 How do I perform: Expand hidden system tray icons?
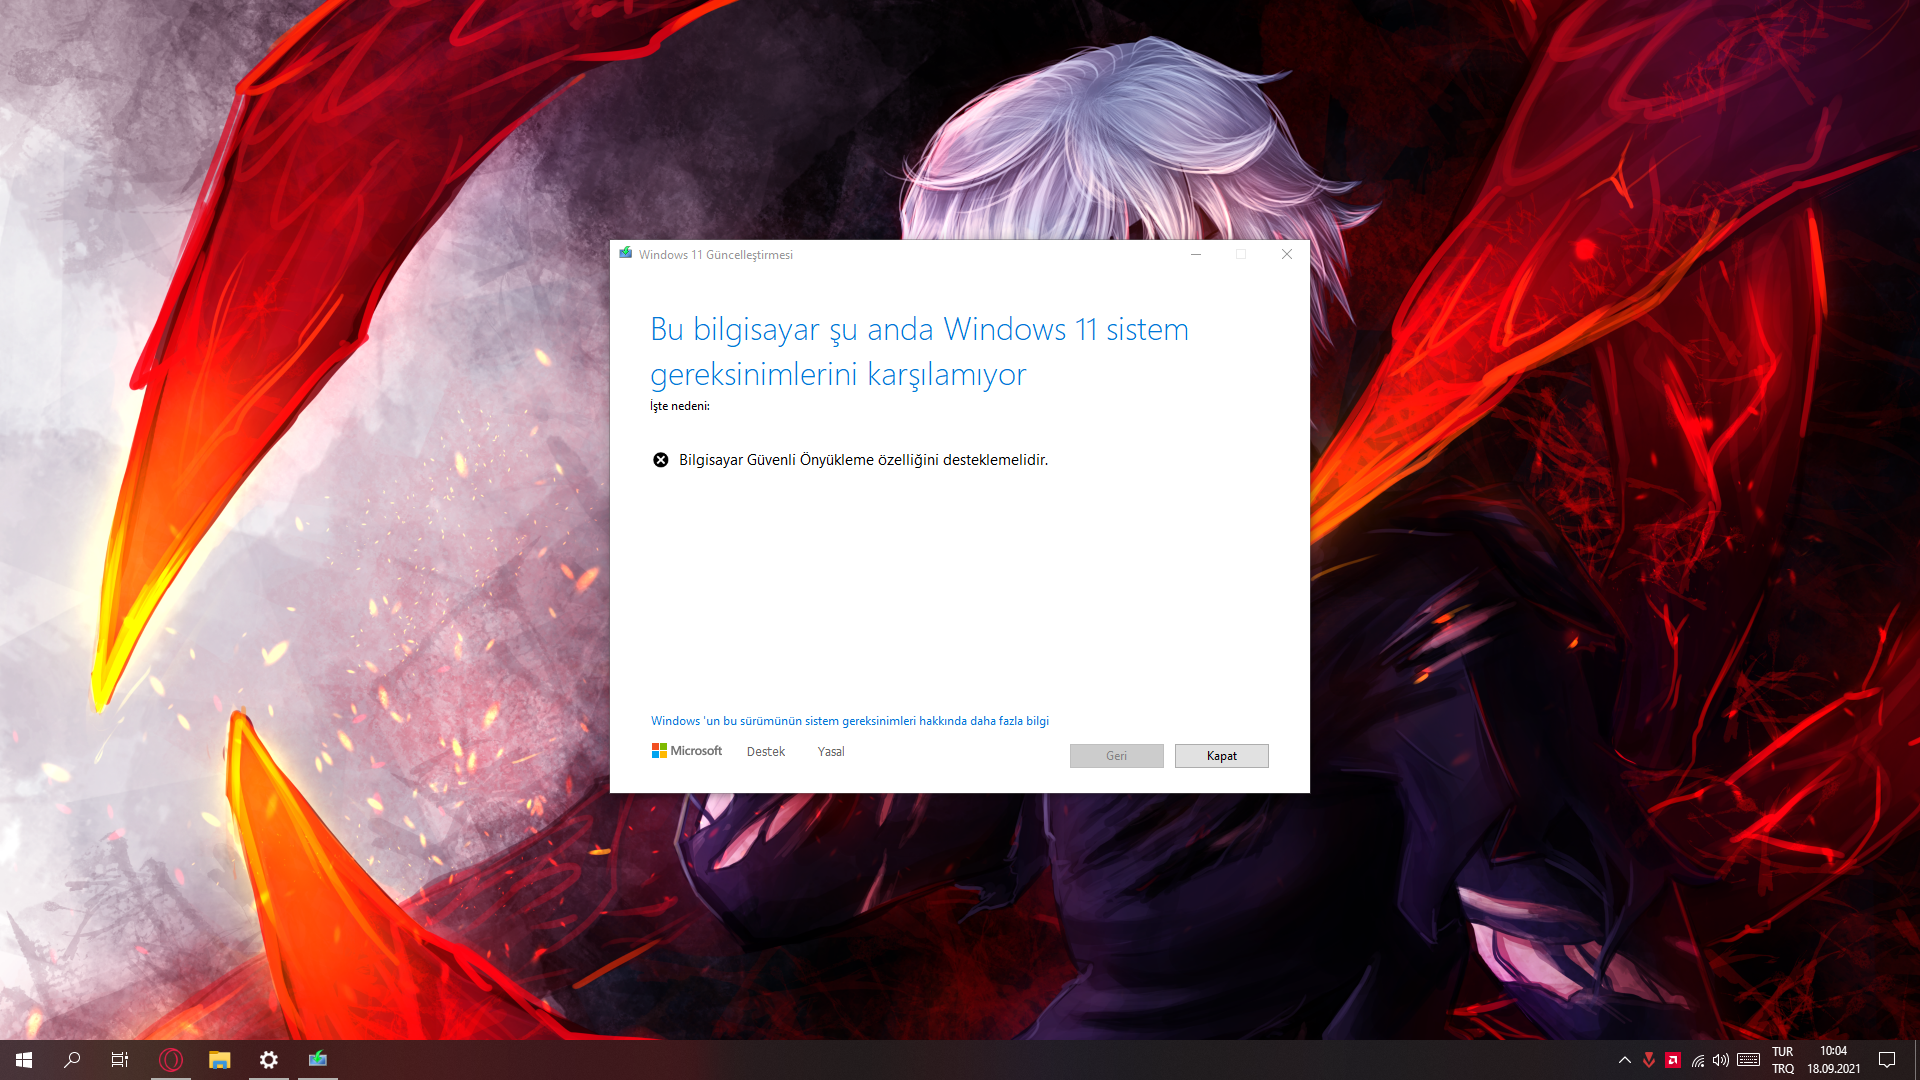click(x=1624, y=1060)
